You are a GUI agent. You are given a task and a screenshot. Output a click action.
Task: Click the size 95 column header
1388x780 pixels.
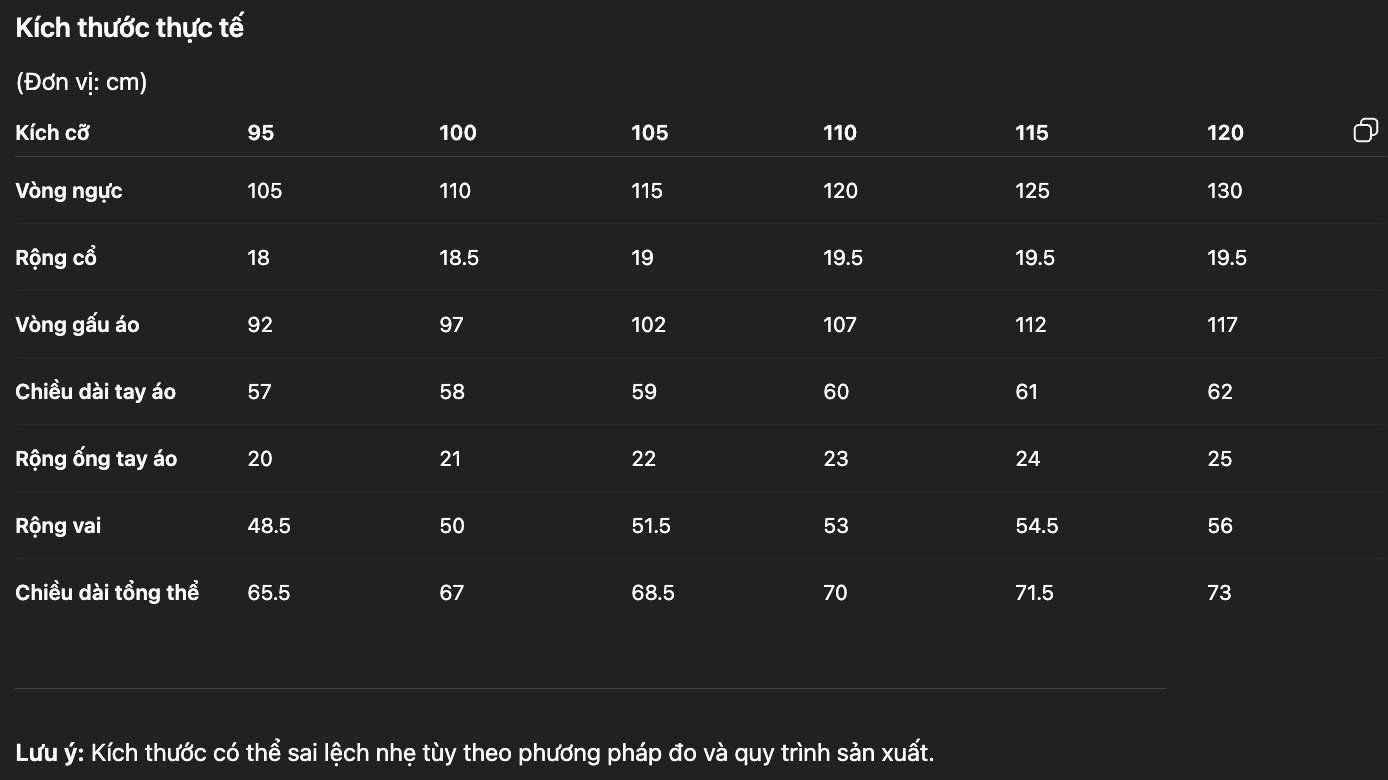(261, 133)
